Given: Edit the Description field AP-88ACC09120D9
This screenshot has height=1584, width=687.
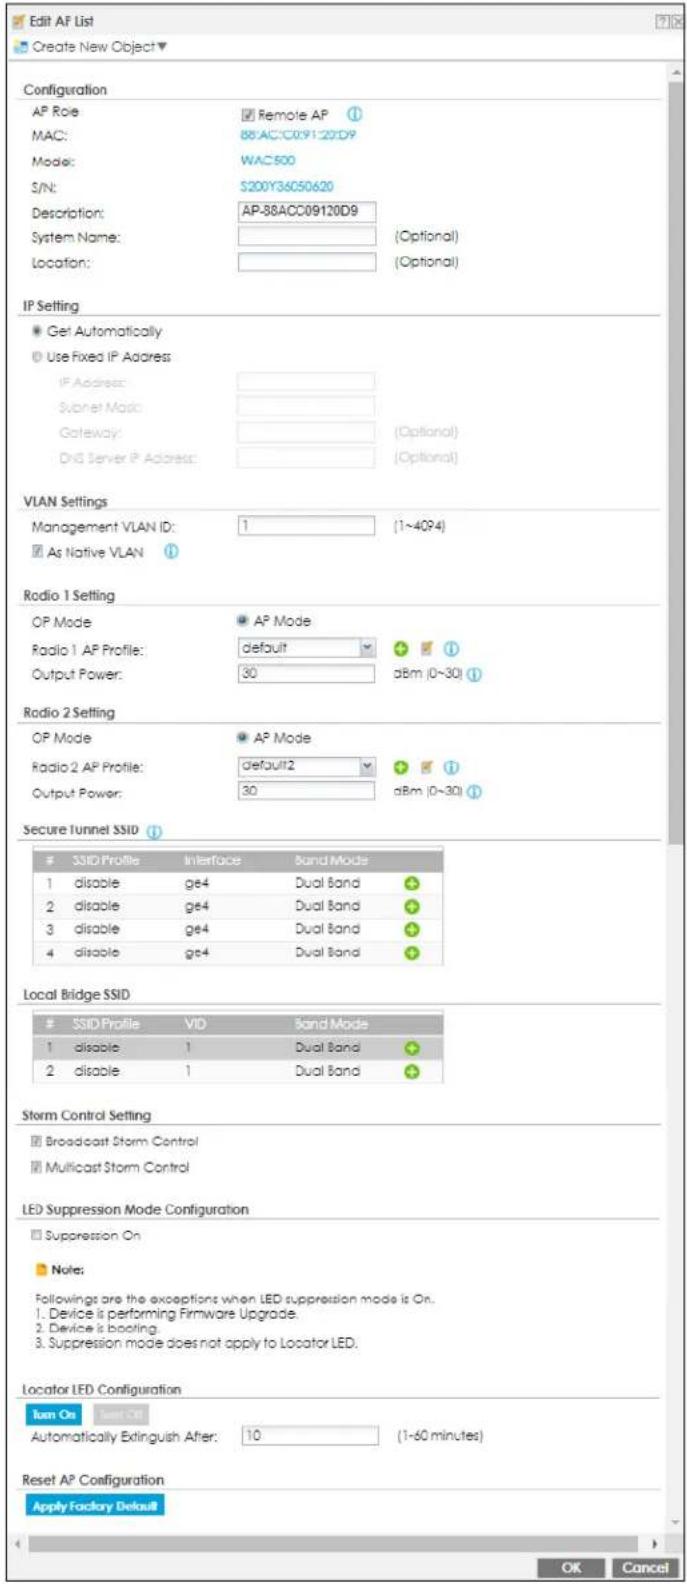Looking at the screenshot, I should (307, 211).
